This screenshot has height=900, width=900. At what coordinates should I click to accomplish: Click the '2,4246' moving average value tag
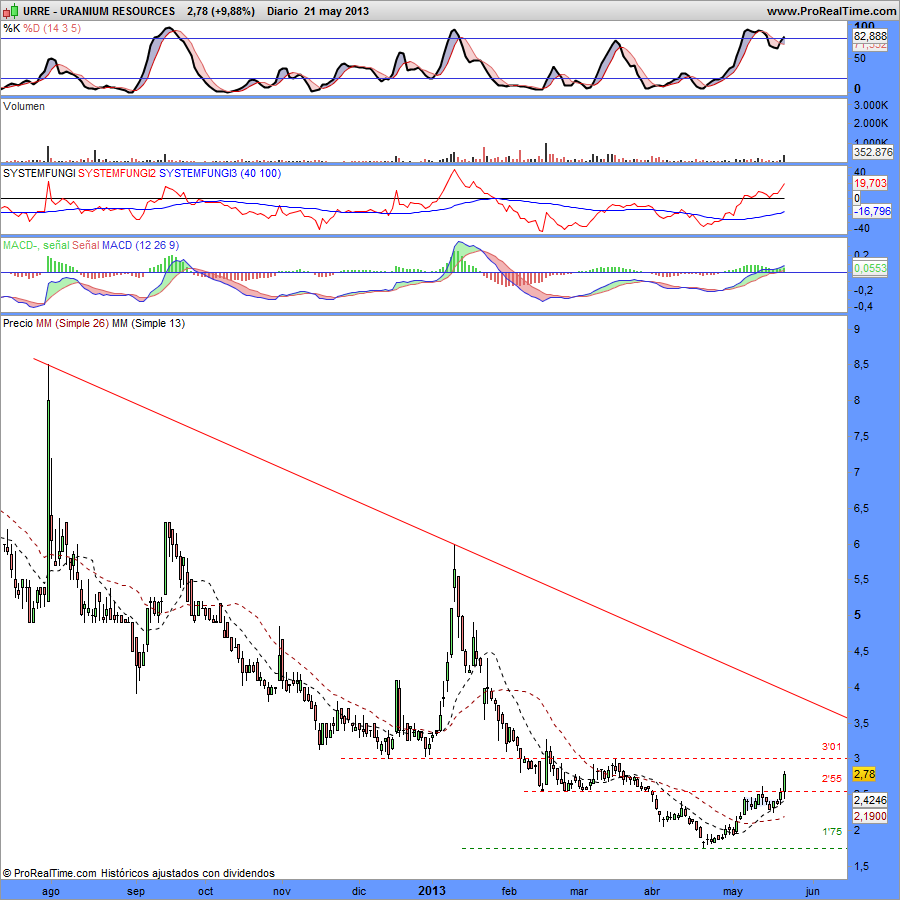click(870, 800)
